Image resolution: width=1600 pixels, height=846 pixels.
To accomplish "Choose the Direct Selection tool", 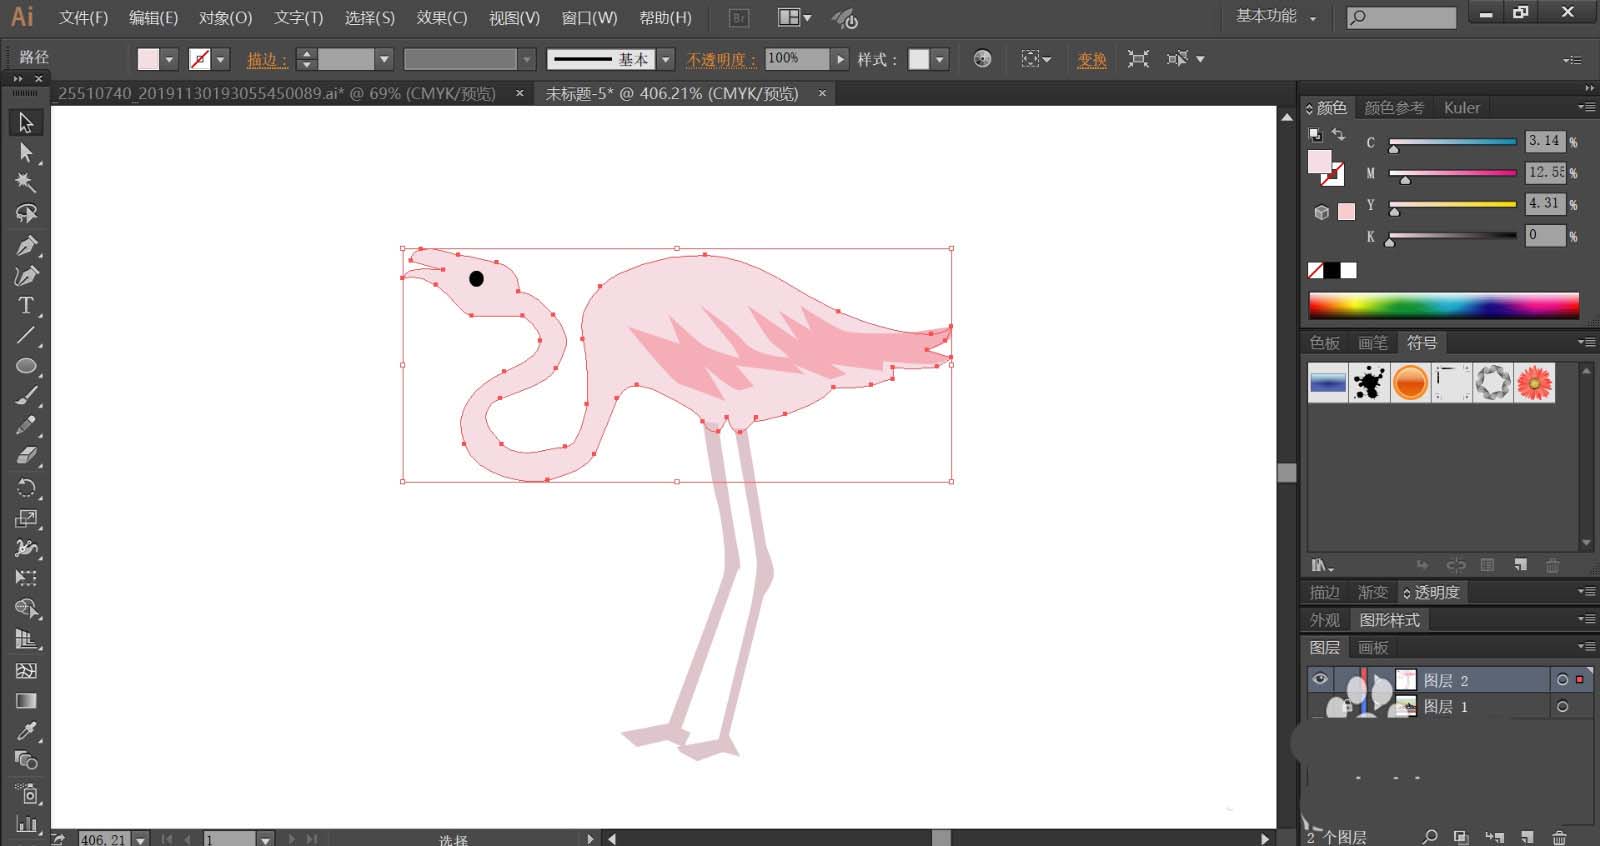I will pos(26,153).
